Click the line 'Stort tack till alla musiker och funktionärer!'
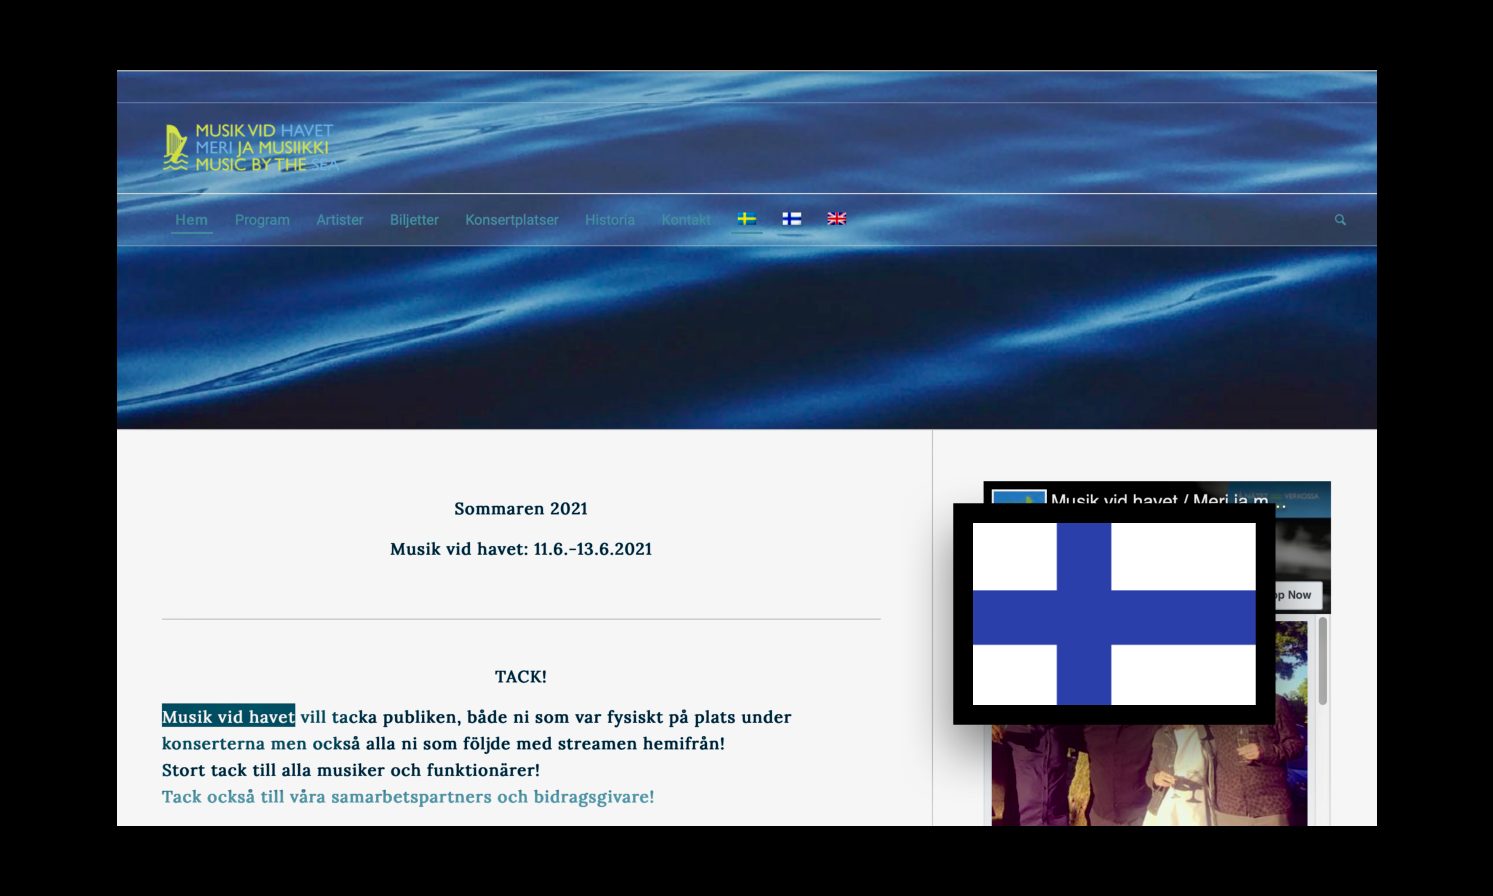 (351, 770)
